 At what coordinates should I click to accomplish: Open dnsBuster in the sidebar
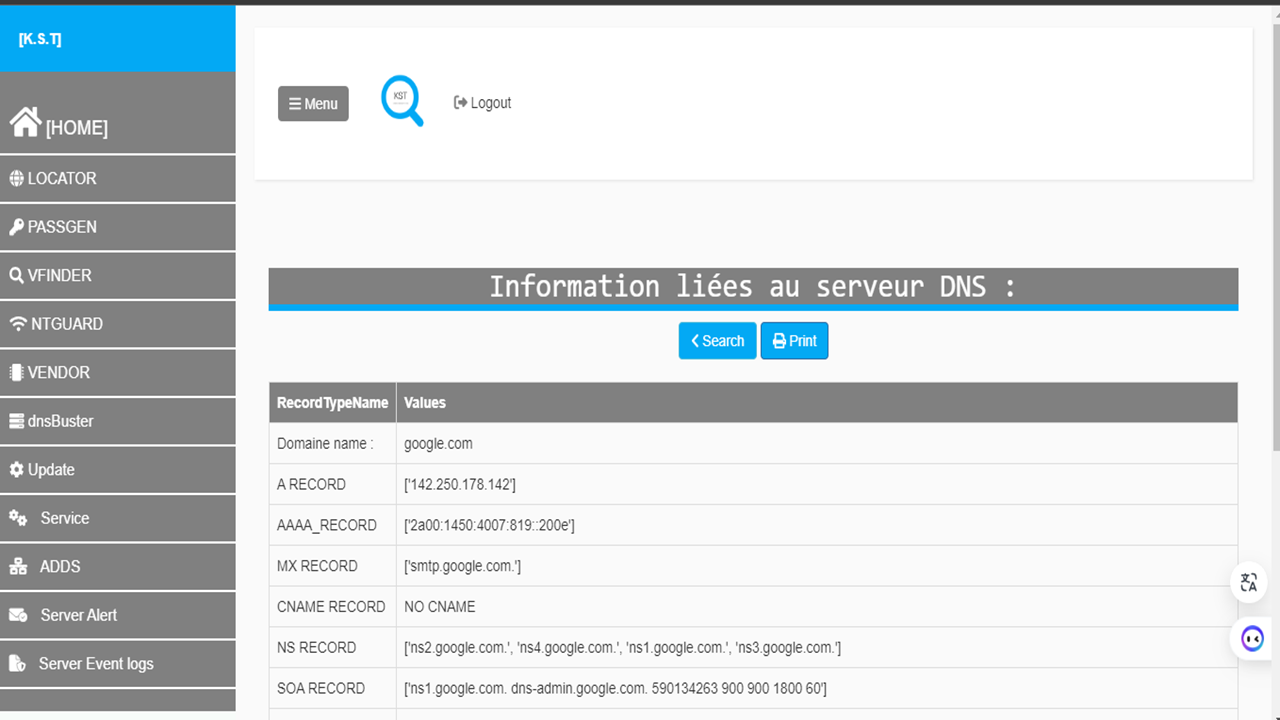(x=60, y=421)
